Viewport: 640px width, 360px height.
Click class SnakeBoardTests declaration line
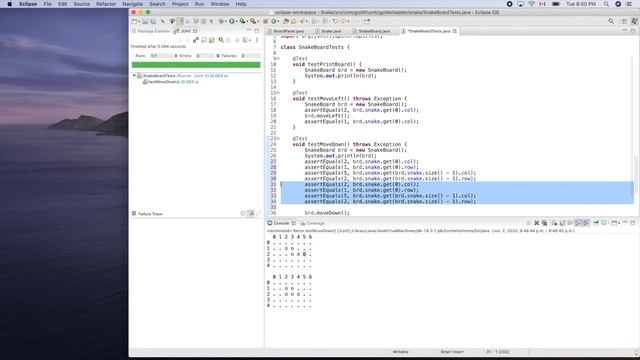[315, 47]
